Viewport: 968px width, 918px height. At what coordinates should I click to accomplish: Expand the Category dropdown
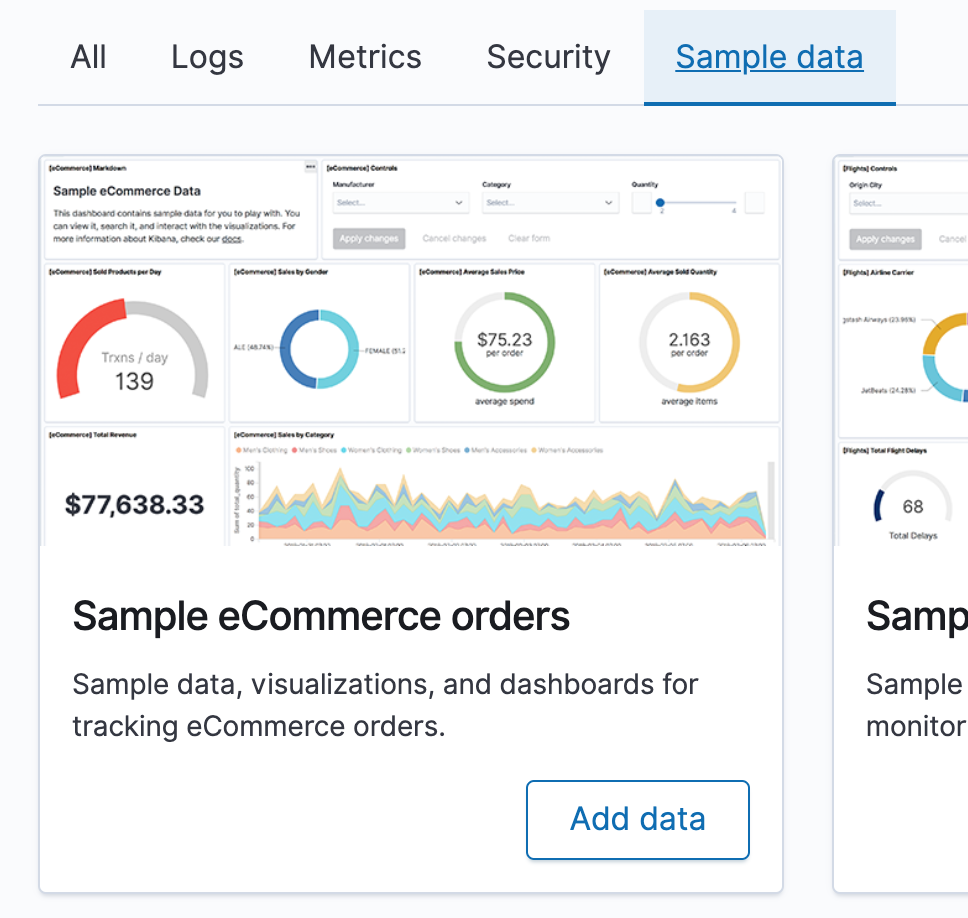click(x=550, y=203)
